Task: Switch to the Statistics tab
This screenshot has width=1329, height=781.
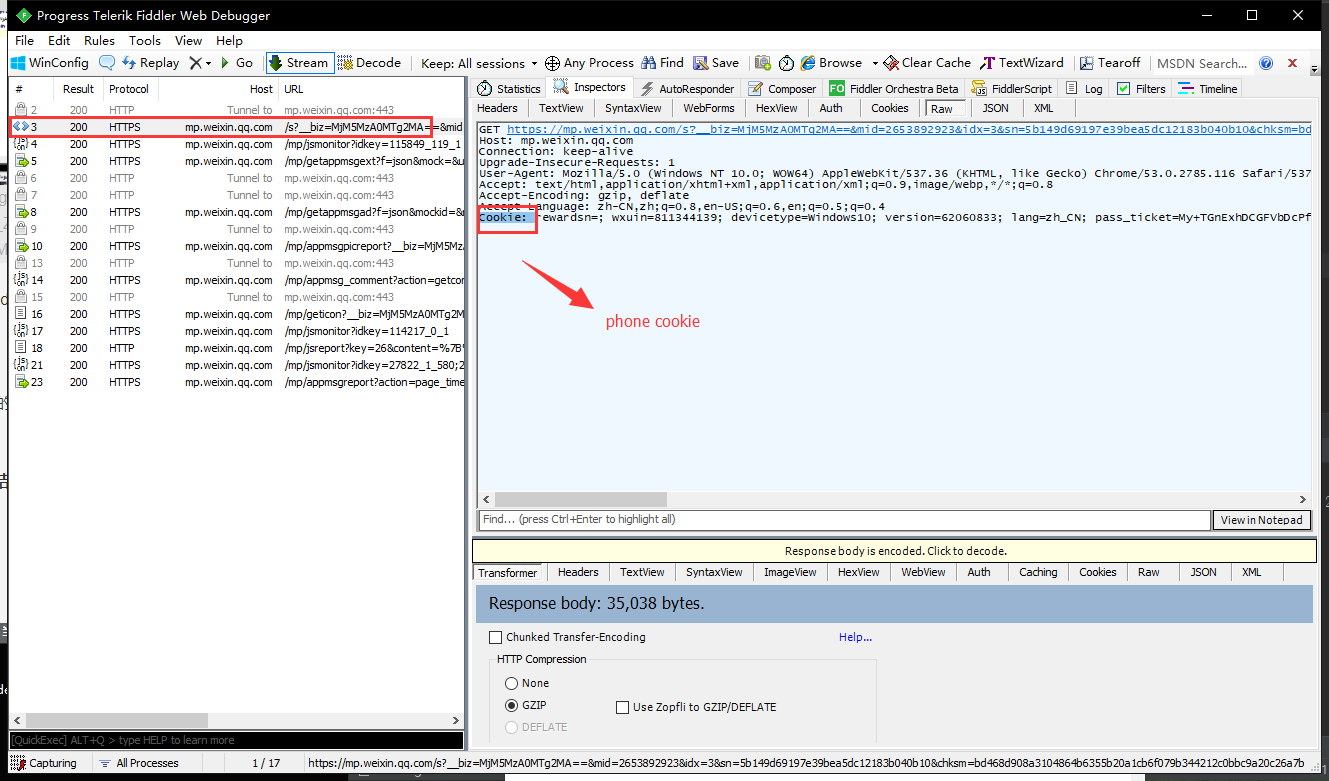Action: click(509, 89)
